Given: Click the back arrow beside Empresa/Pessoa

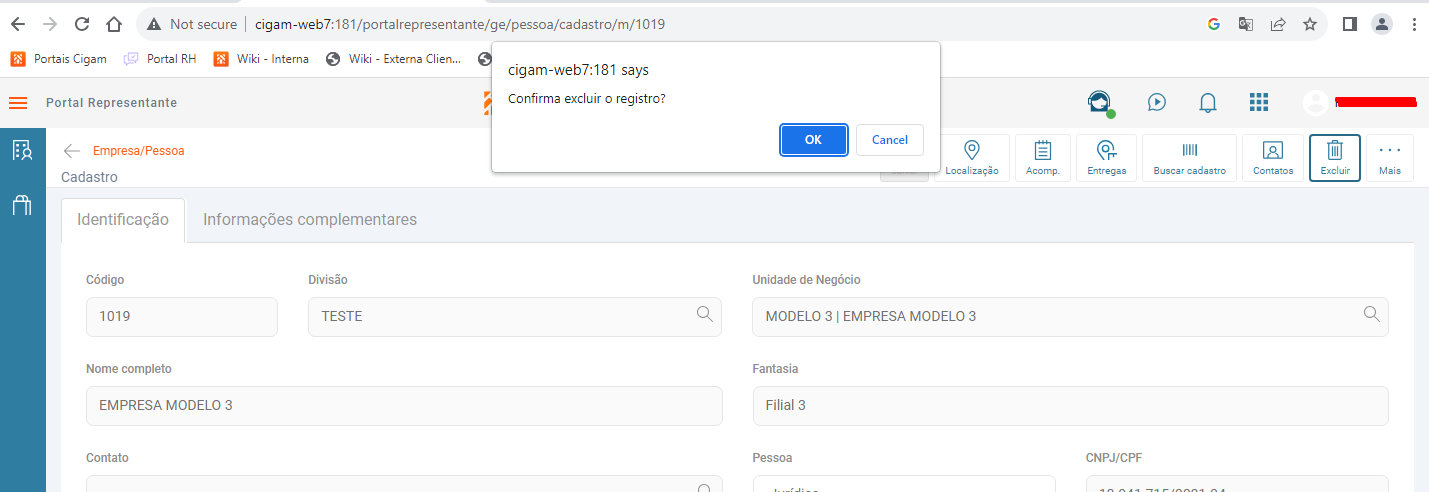Looking at the screenshot, I should tap(71, 151).
